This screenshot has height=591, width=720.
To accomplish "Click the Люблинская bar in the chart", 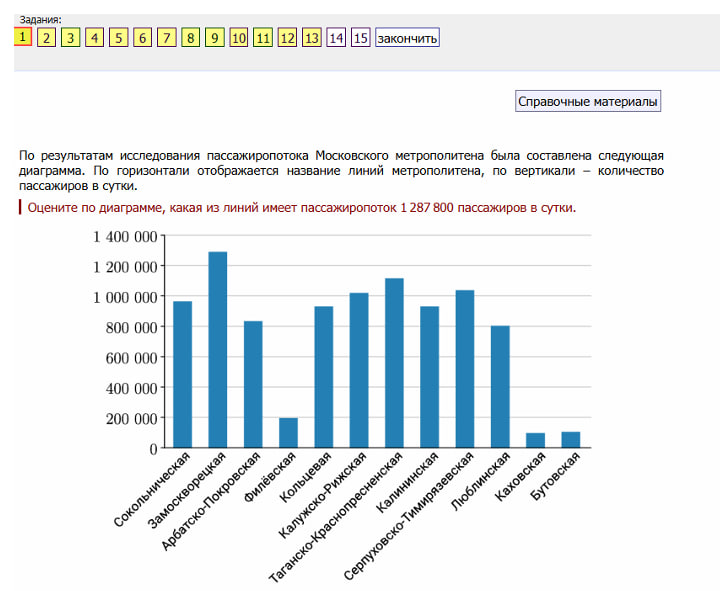I will tap(500, 387).
